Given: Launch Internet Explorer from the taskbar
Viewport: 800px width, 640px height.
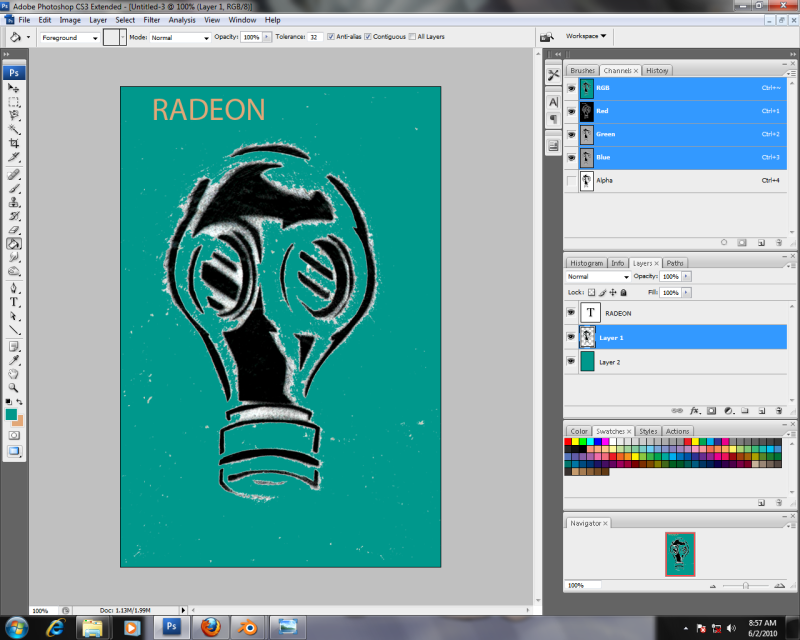Looking at the screenshot, I should 55,627.
